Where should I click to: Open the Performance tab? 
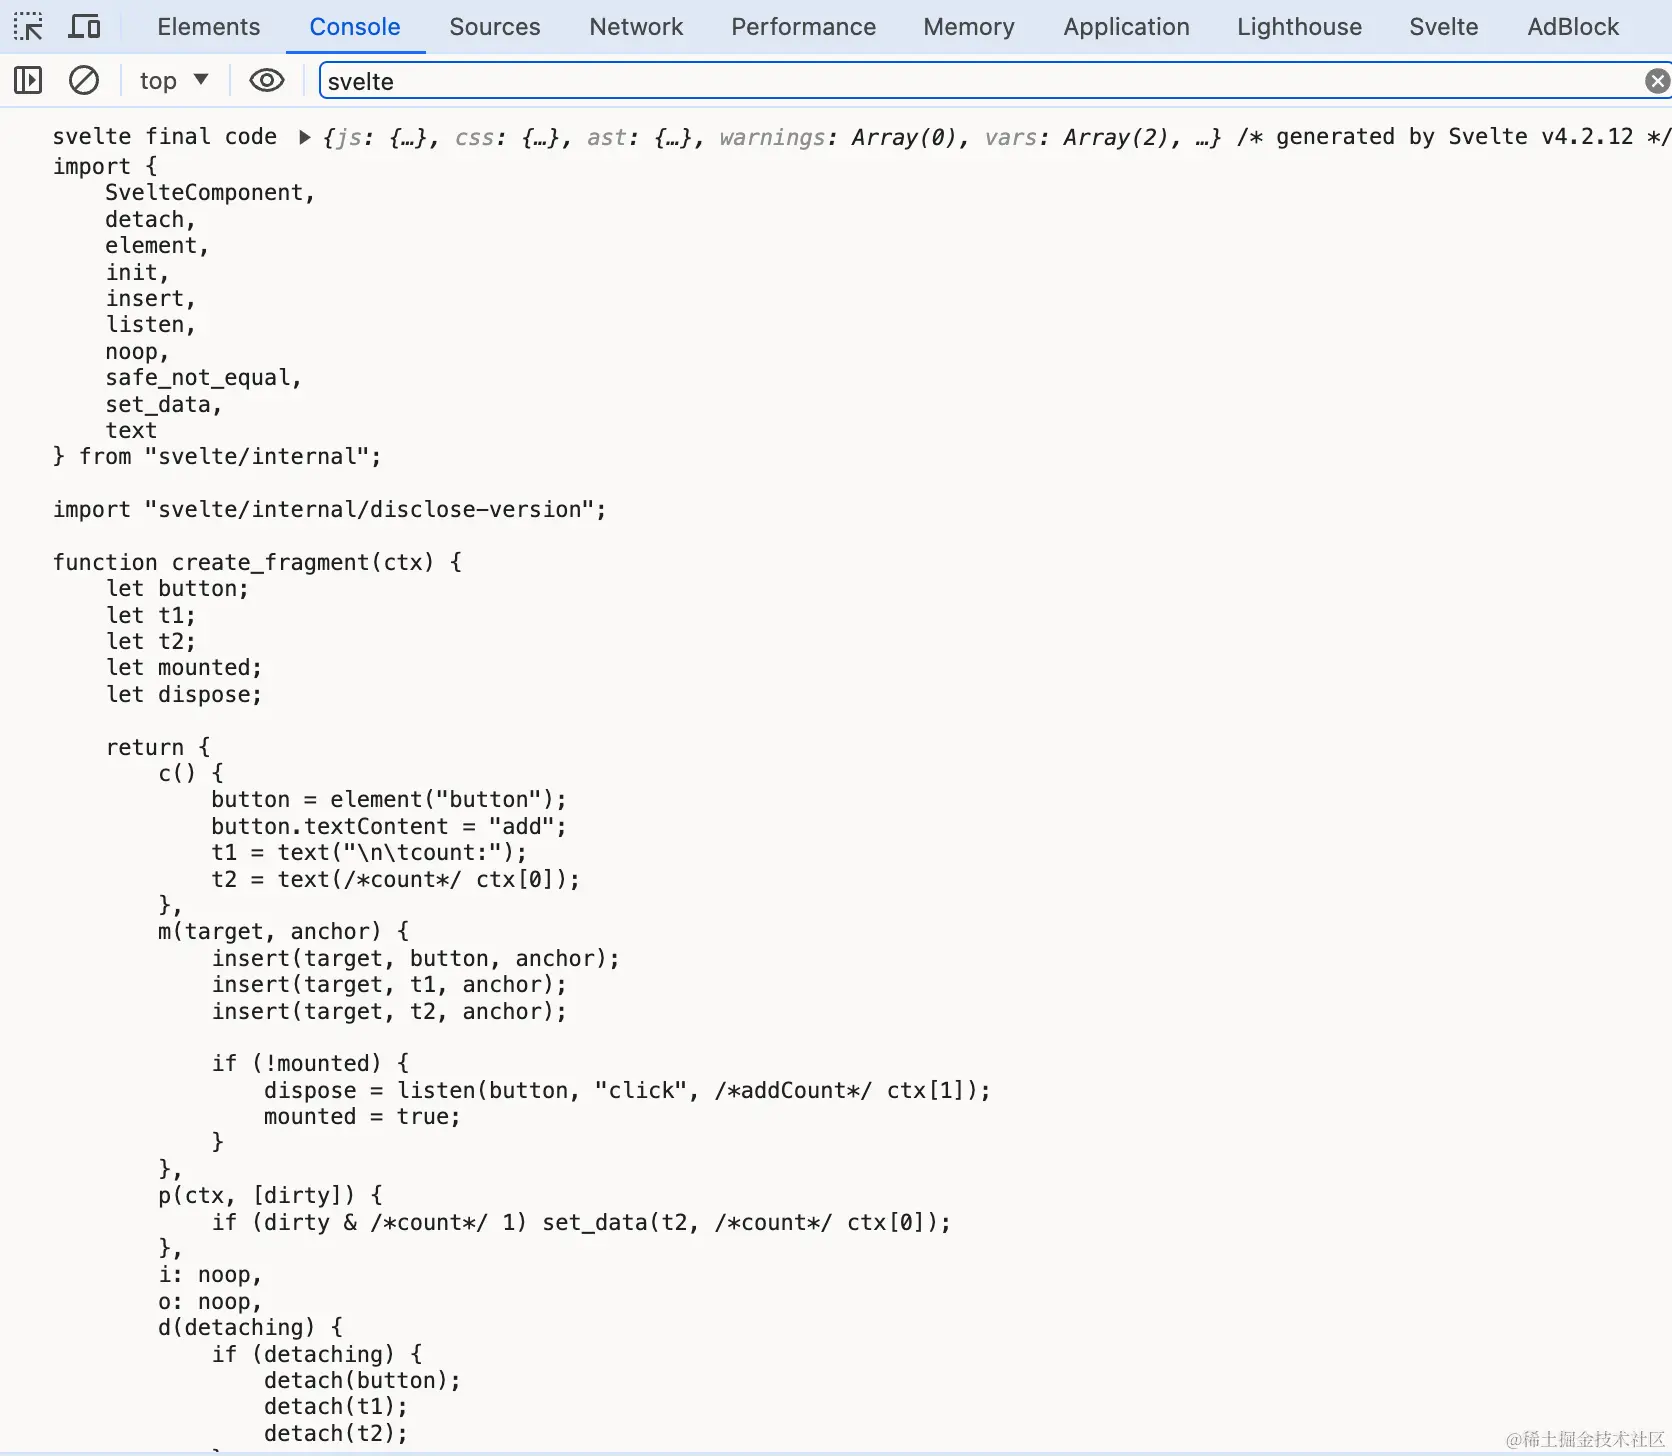(x=803, y=27)
